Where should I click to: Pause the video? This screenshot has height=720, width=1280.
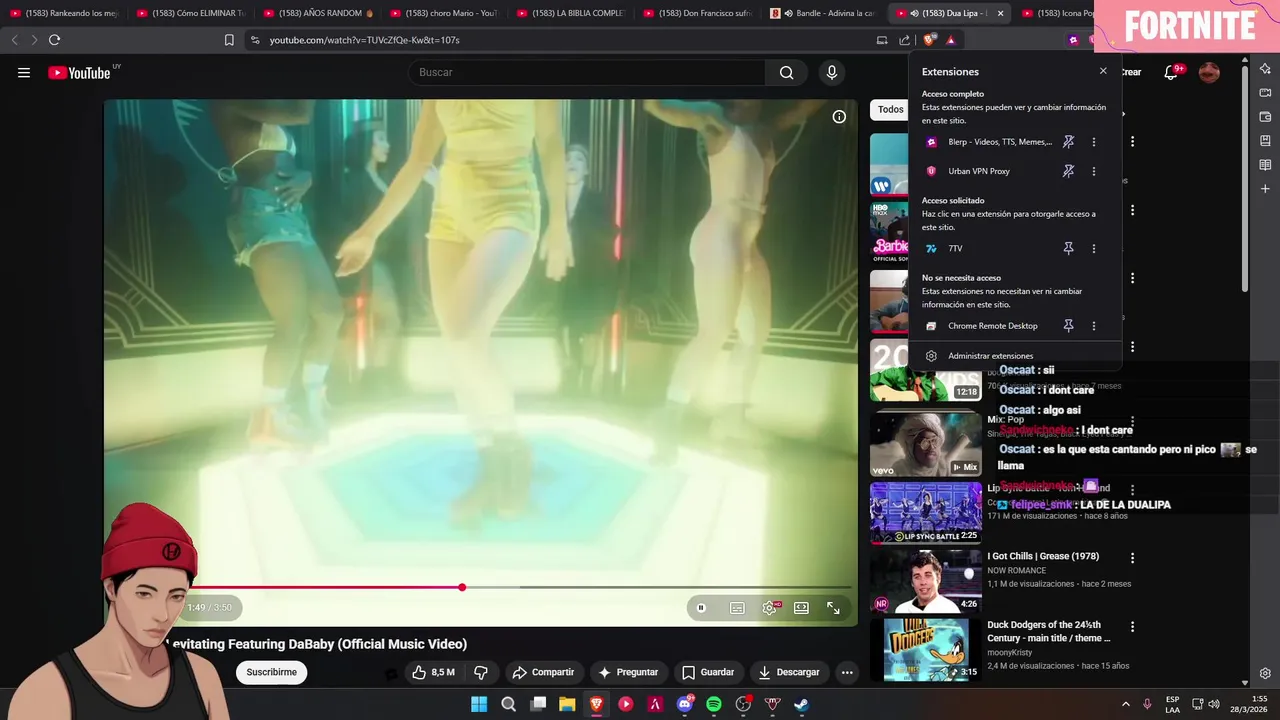click(701, 608)
